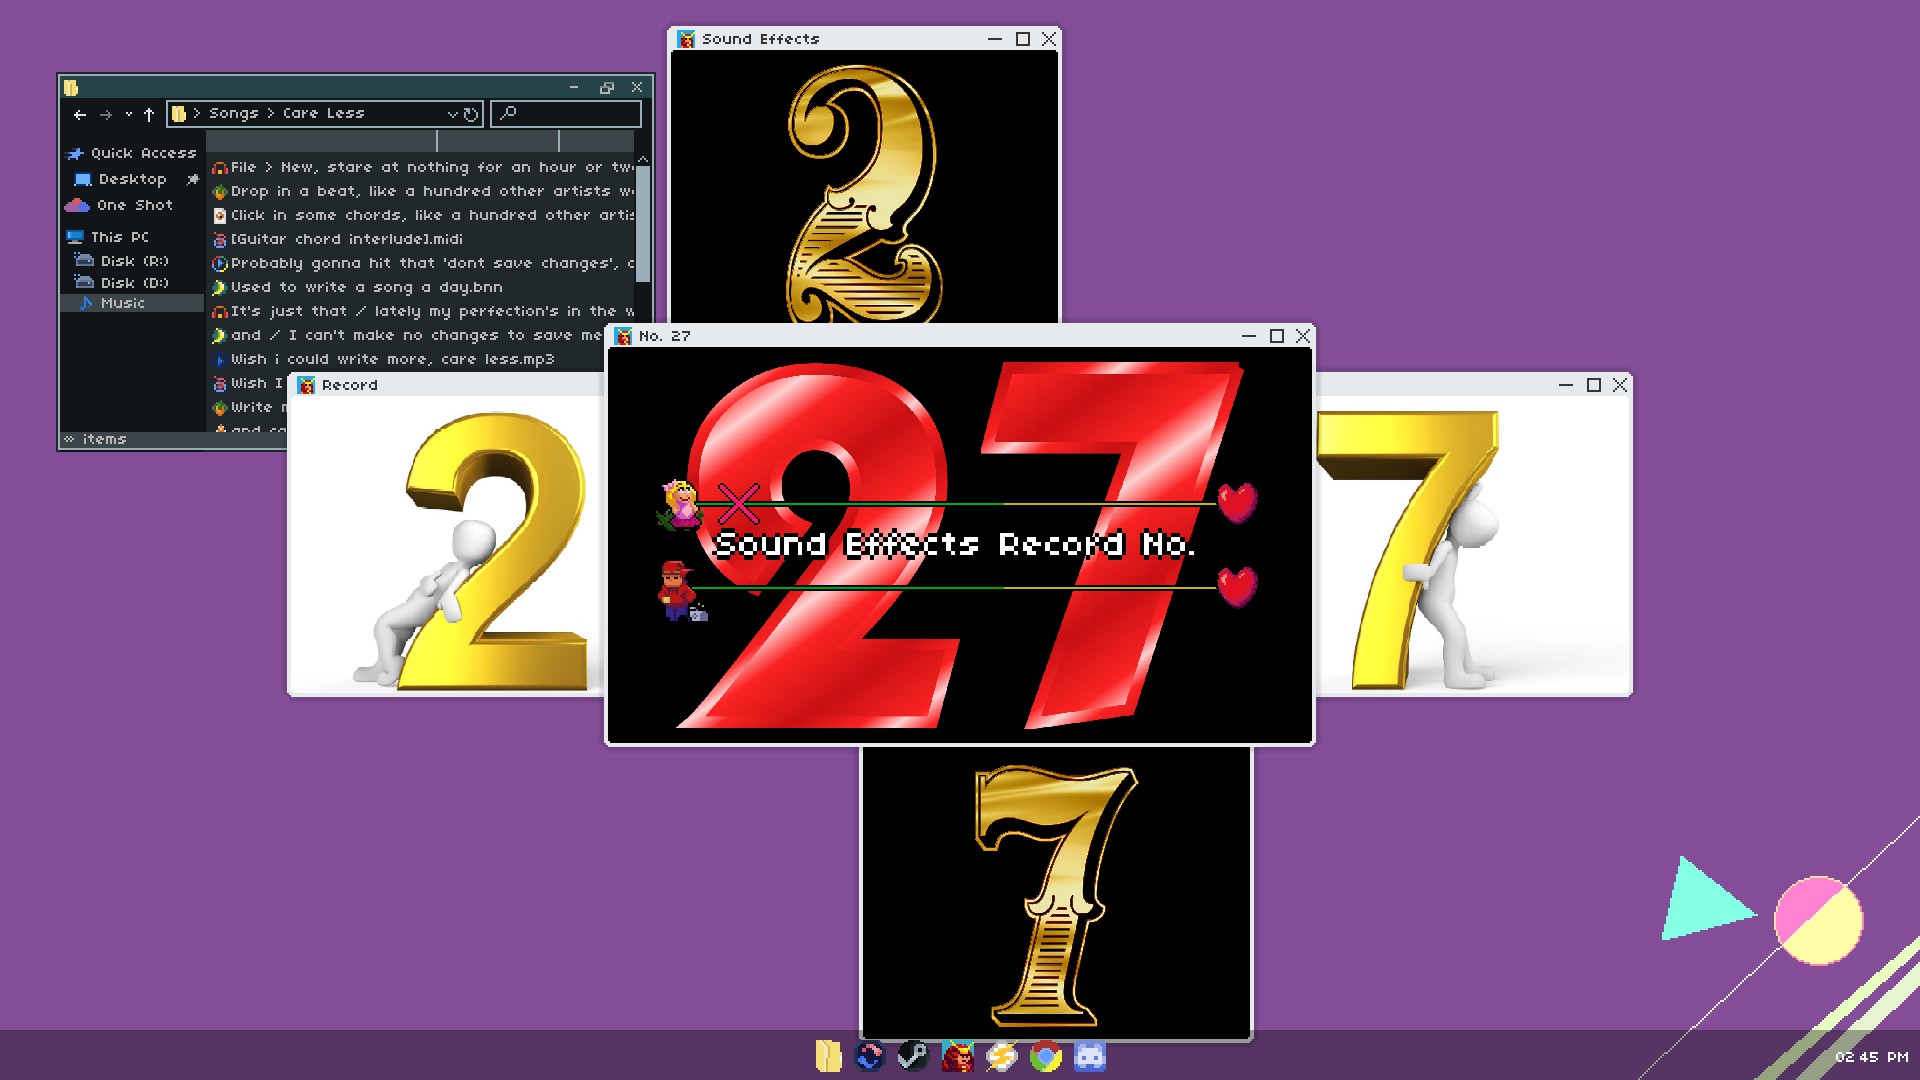Open Discord from the taskbar
This screenshot has width=1920, height=1080.
1090,1056
